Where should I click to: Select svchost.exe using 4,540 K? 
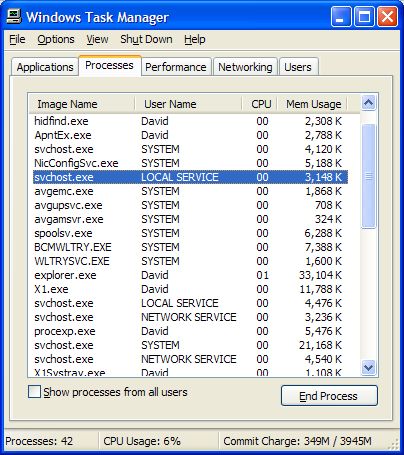(190, 359)
